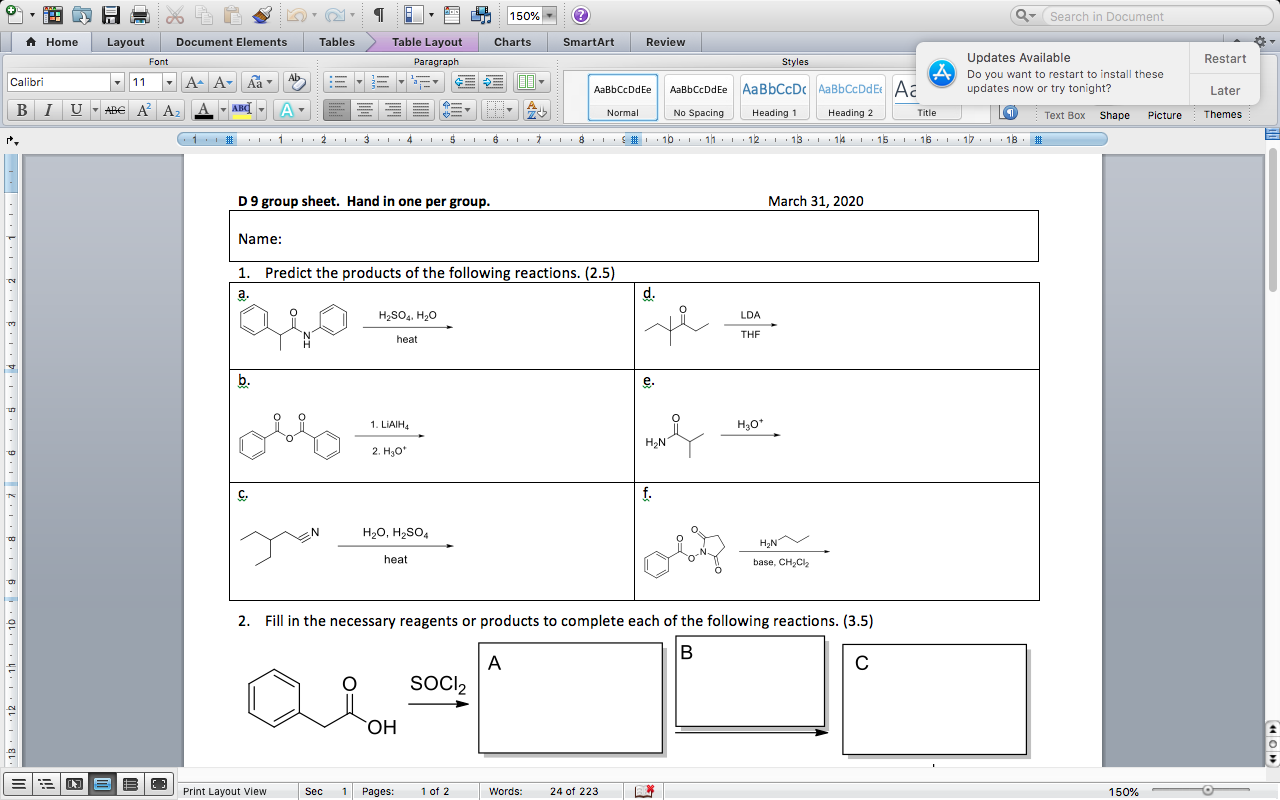
Task: Toggle bold formatting on
Action: coord(22,110)
